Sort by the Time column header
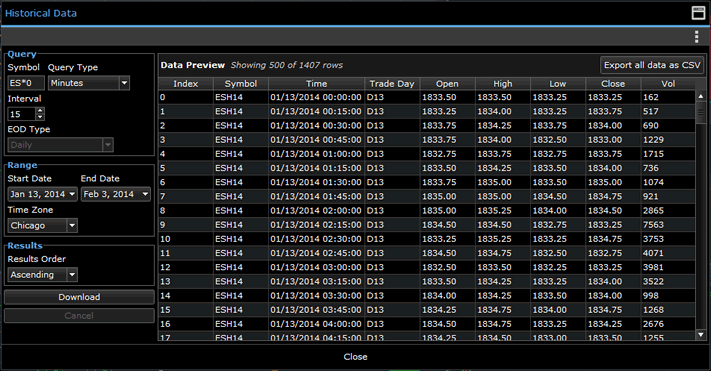711x371 pixels. pos(317,84)
